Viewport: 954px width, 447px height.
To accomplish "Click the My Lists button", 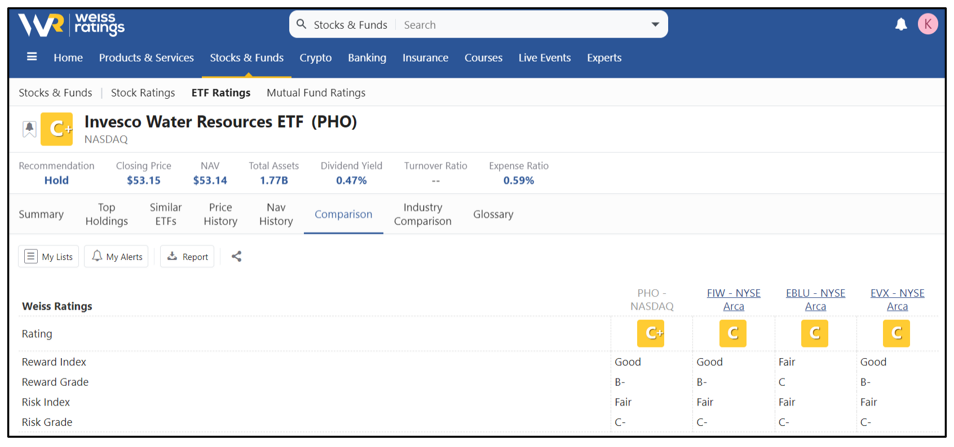I will coord(49,257).
